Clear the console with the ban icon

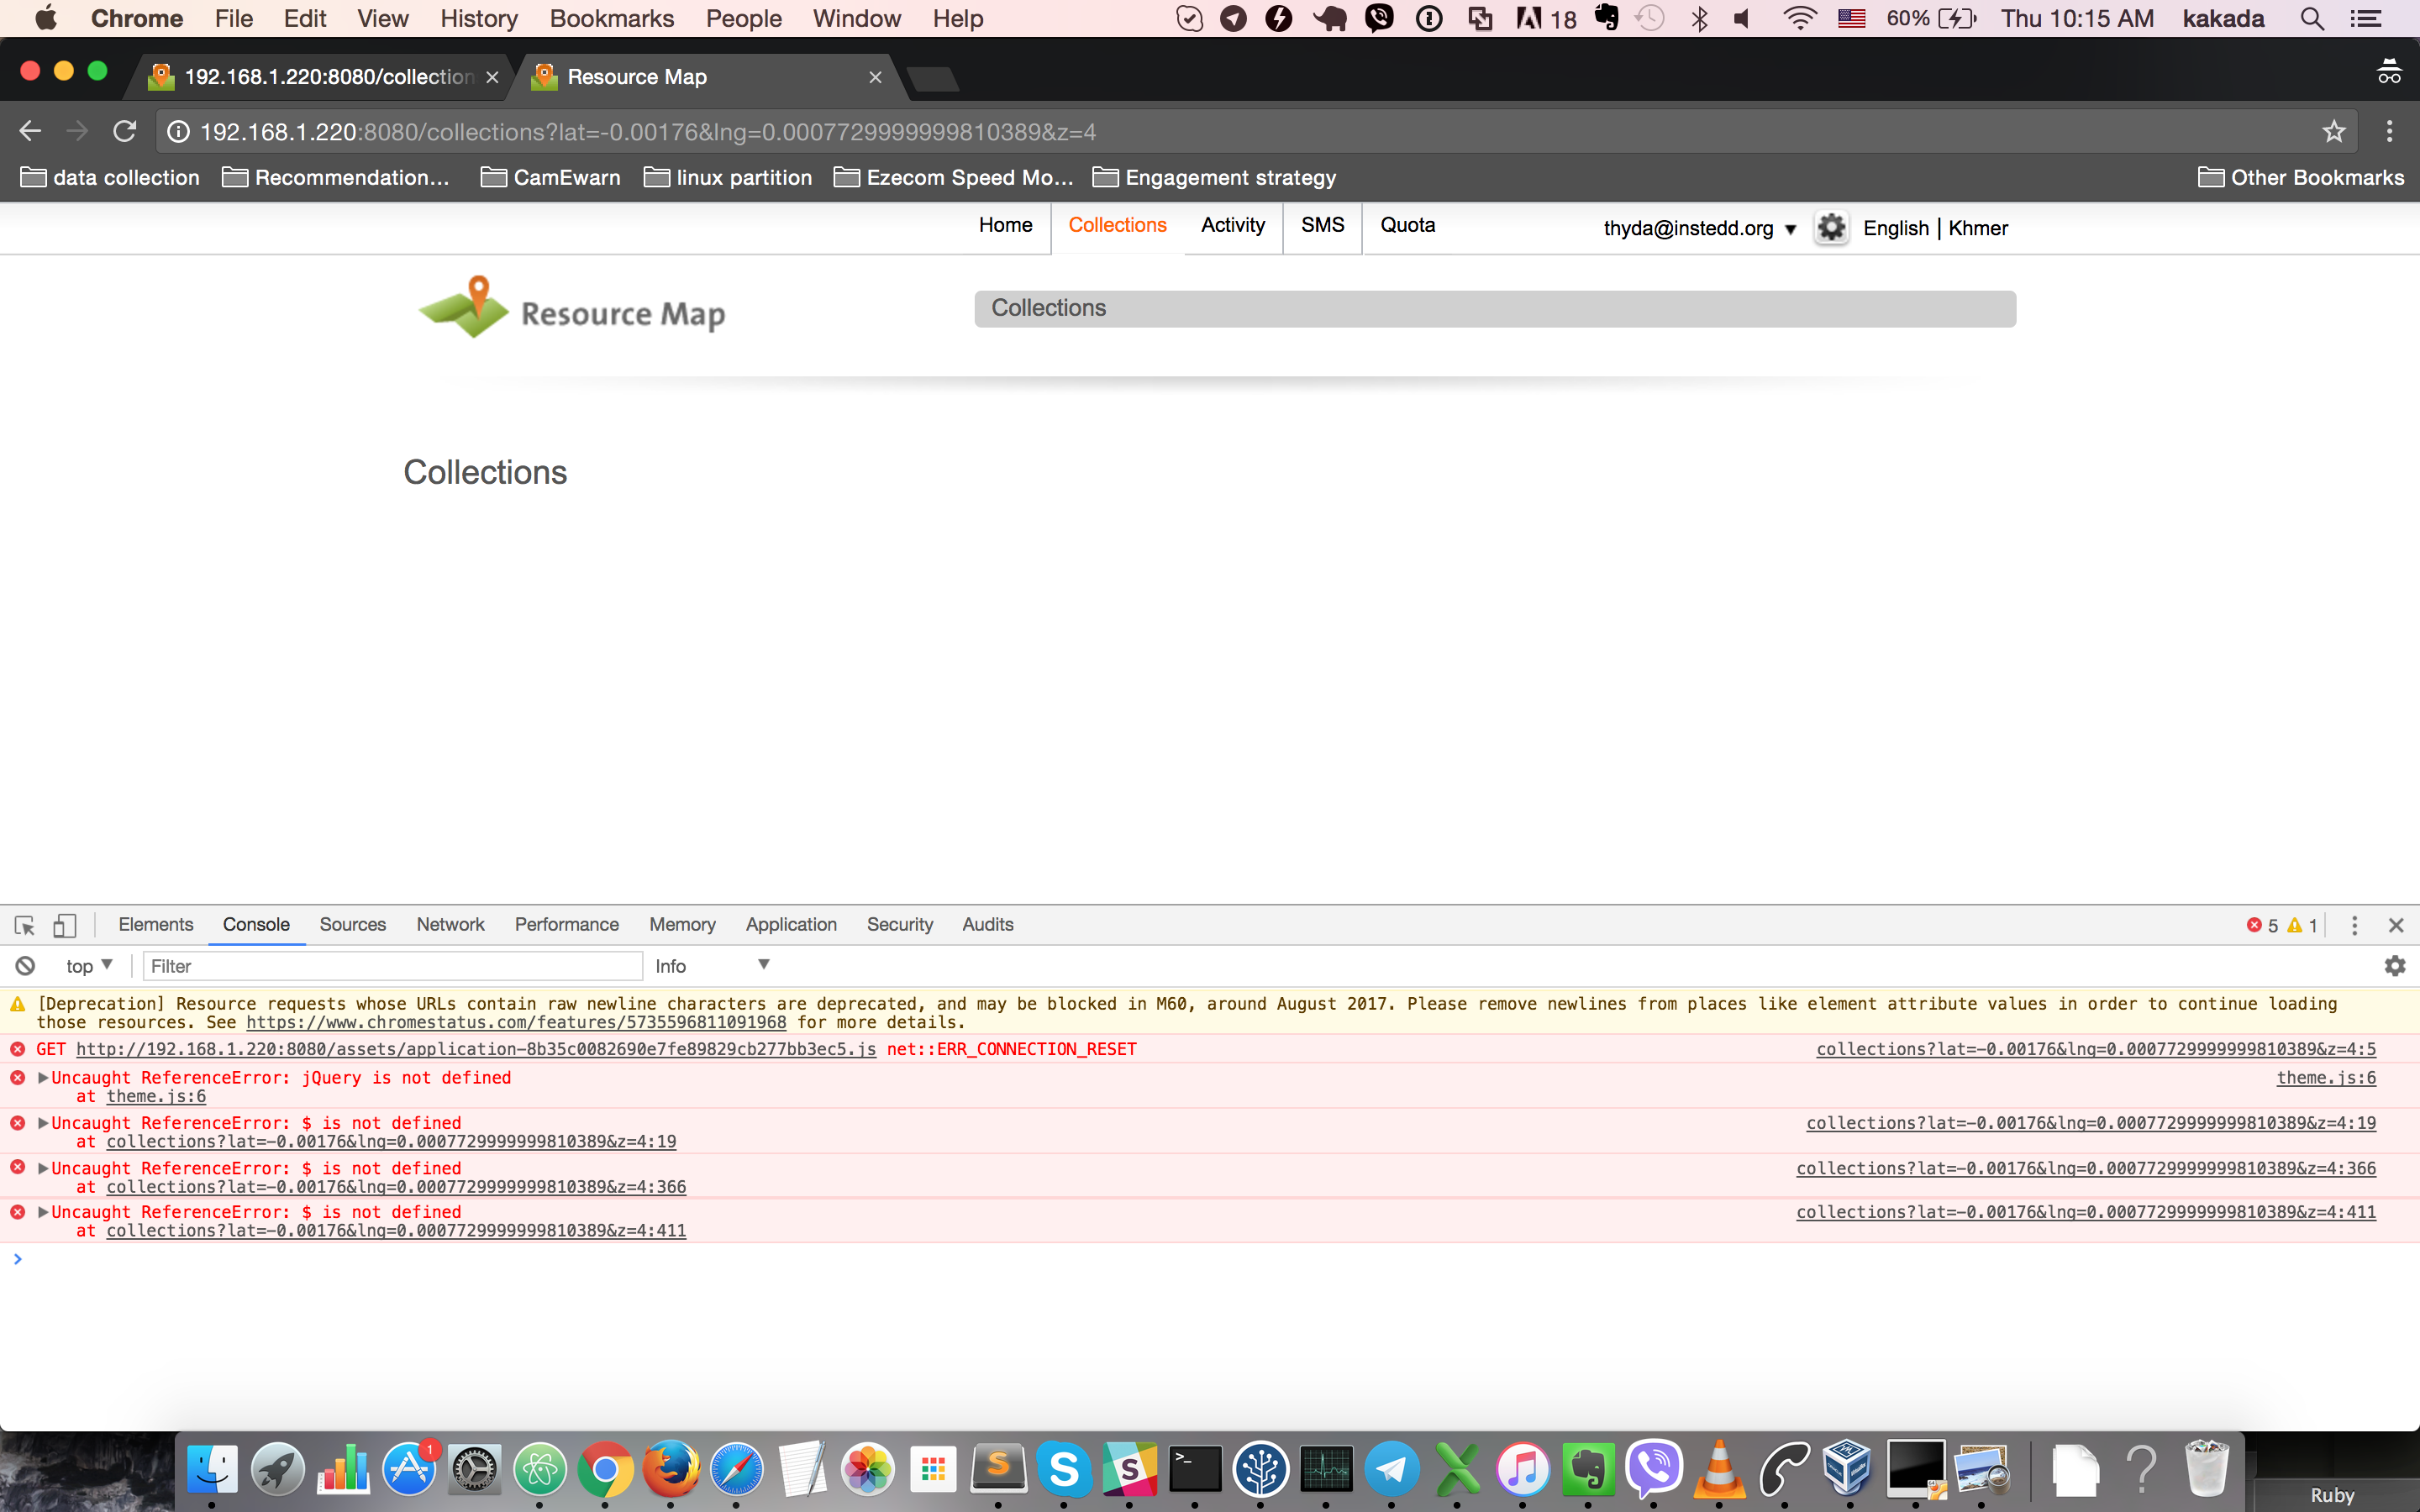[x=24, y=965]
